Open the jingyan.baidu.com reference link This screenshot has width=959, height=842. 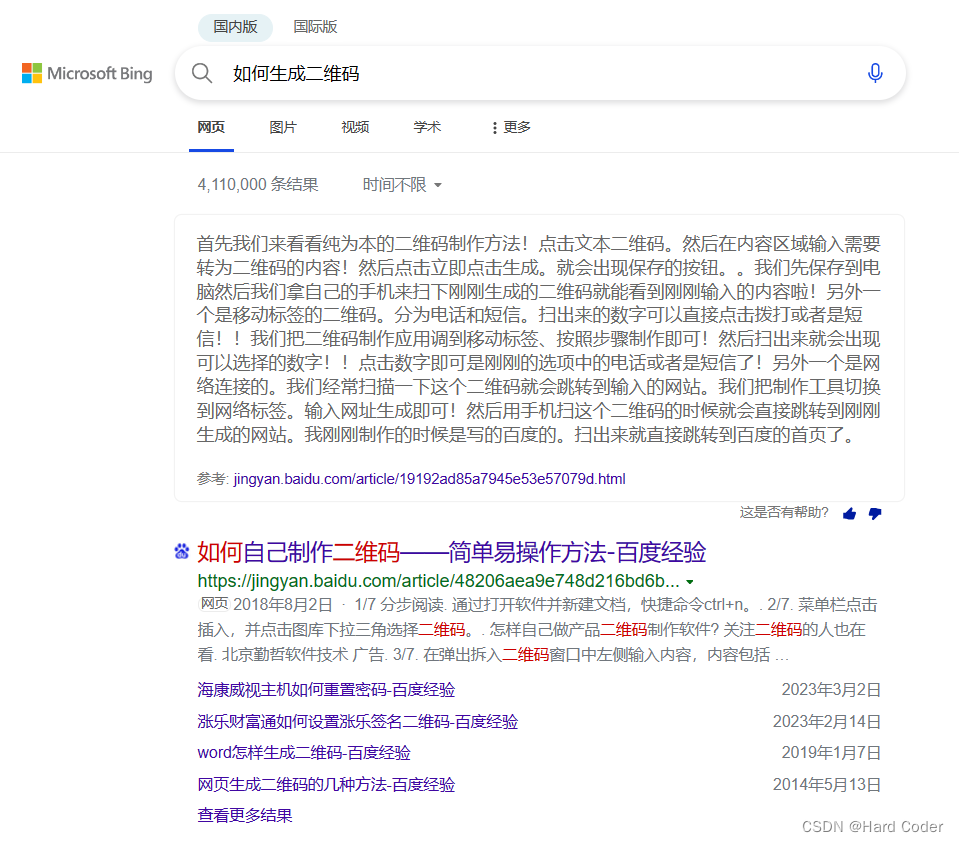point(429,479)
